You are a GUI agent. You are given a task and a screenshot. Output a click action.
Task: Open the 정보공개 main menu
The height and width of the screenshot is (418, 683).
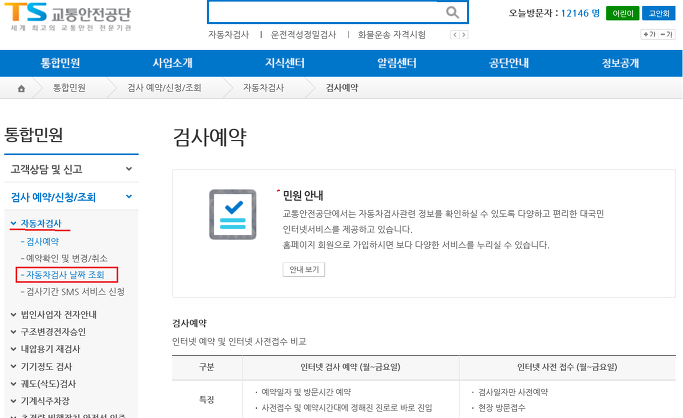point(621,63)
